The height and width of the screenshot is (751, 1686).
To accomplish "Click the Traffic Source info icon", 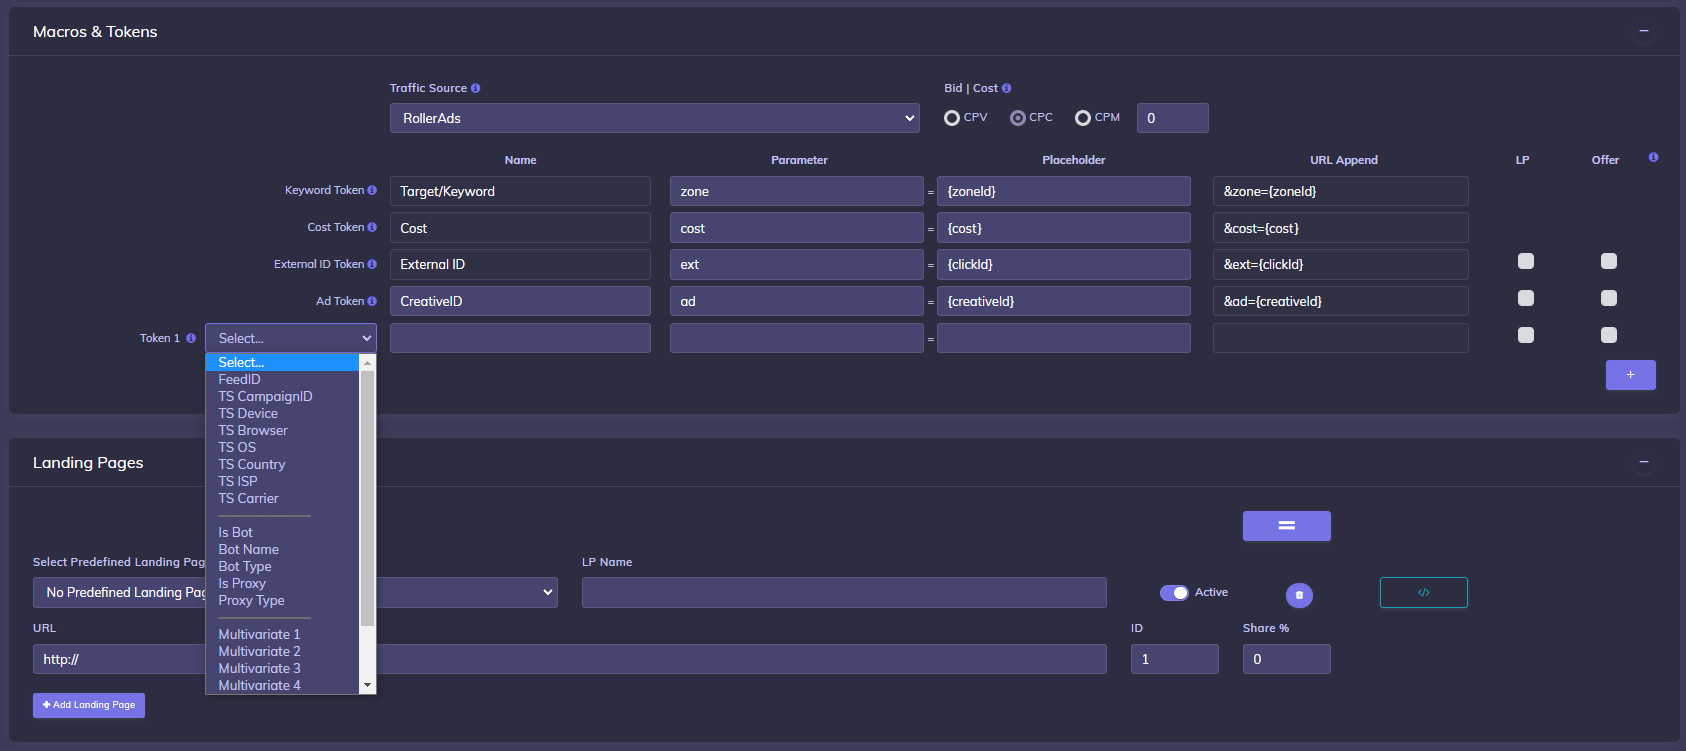I will (475, 88).
